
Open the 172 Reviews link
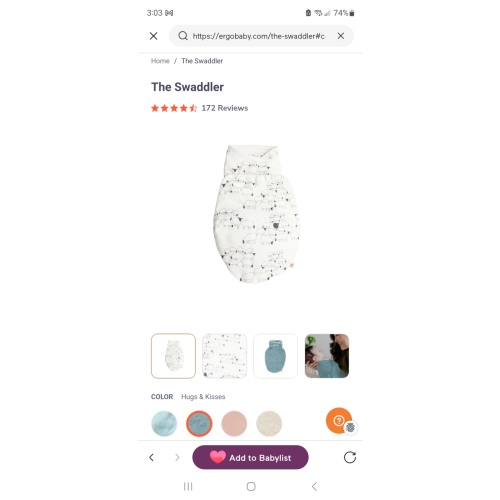point(225,108)
